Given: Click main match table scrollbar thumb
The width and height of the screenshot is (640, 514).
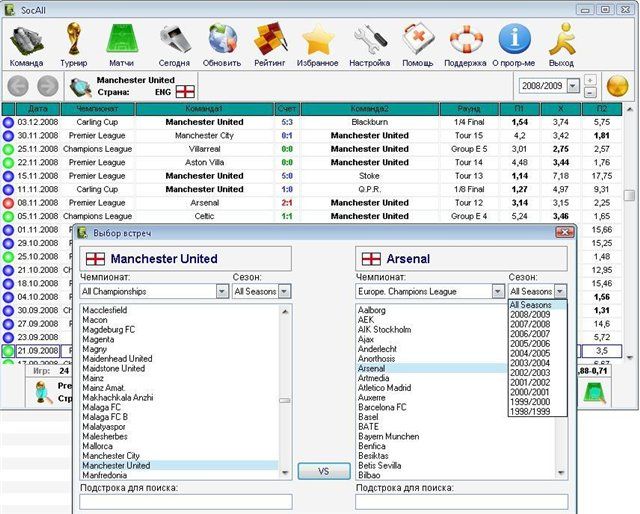Looking at the screenshot, I should tap(629, 195).
